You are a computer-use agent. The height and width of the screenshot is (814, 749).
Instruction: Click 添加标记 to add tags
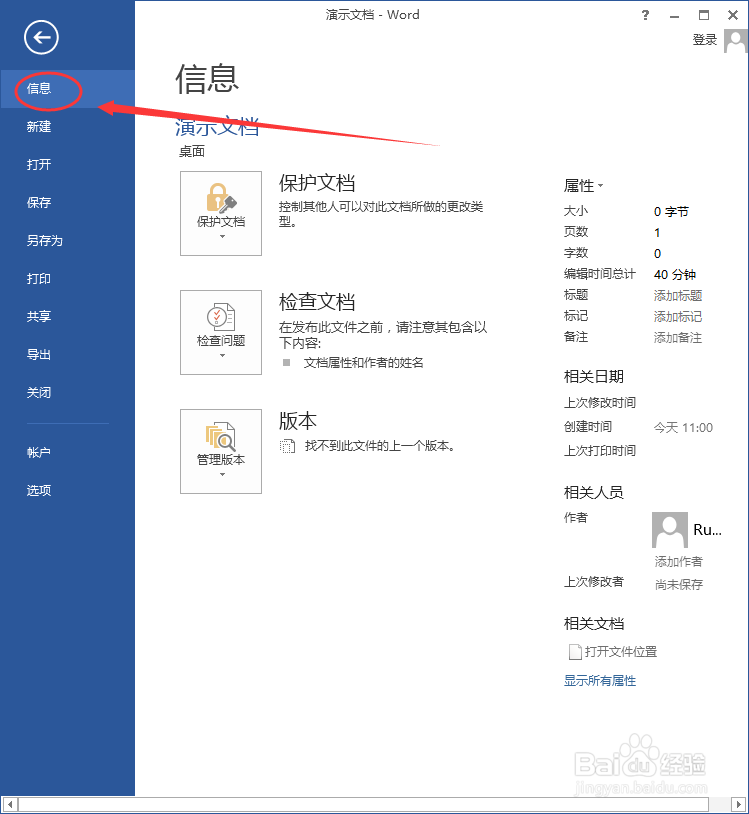click(x=678, y=317)
